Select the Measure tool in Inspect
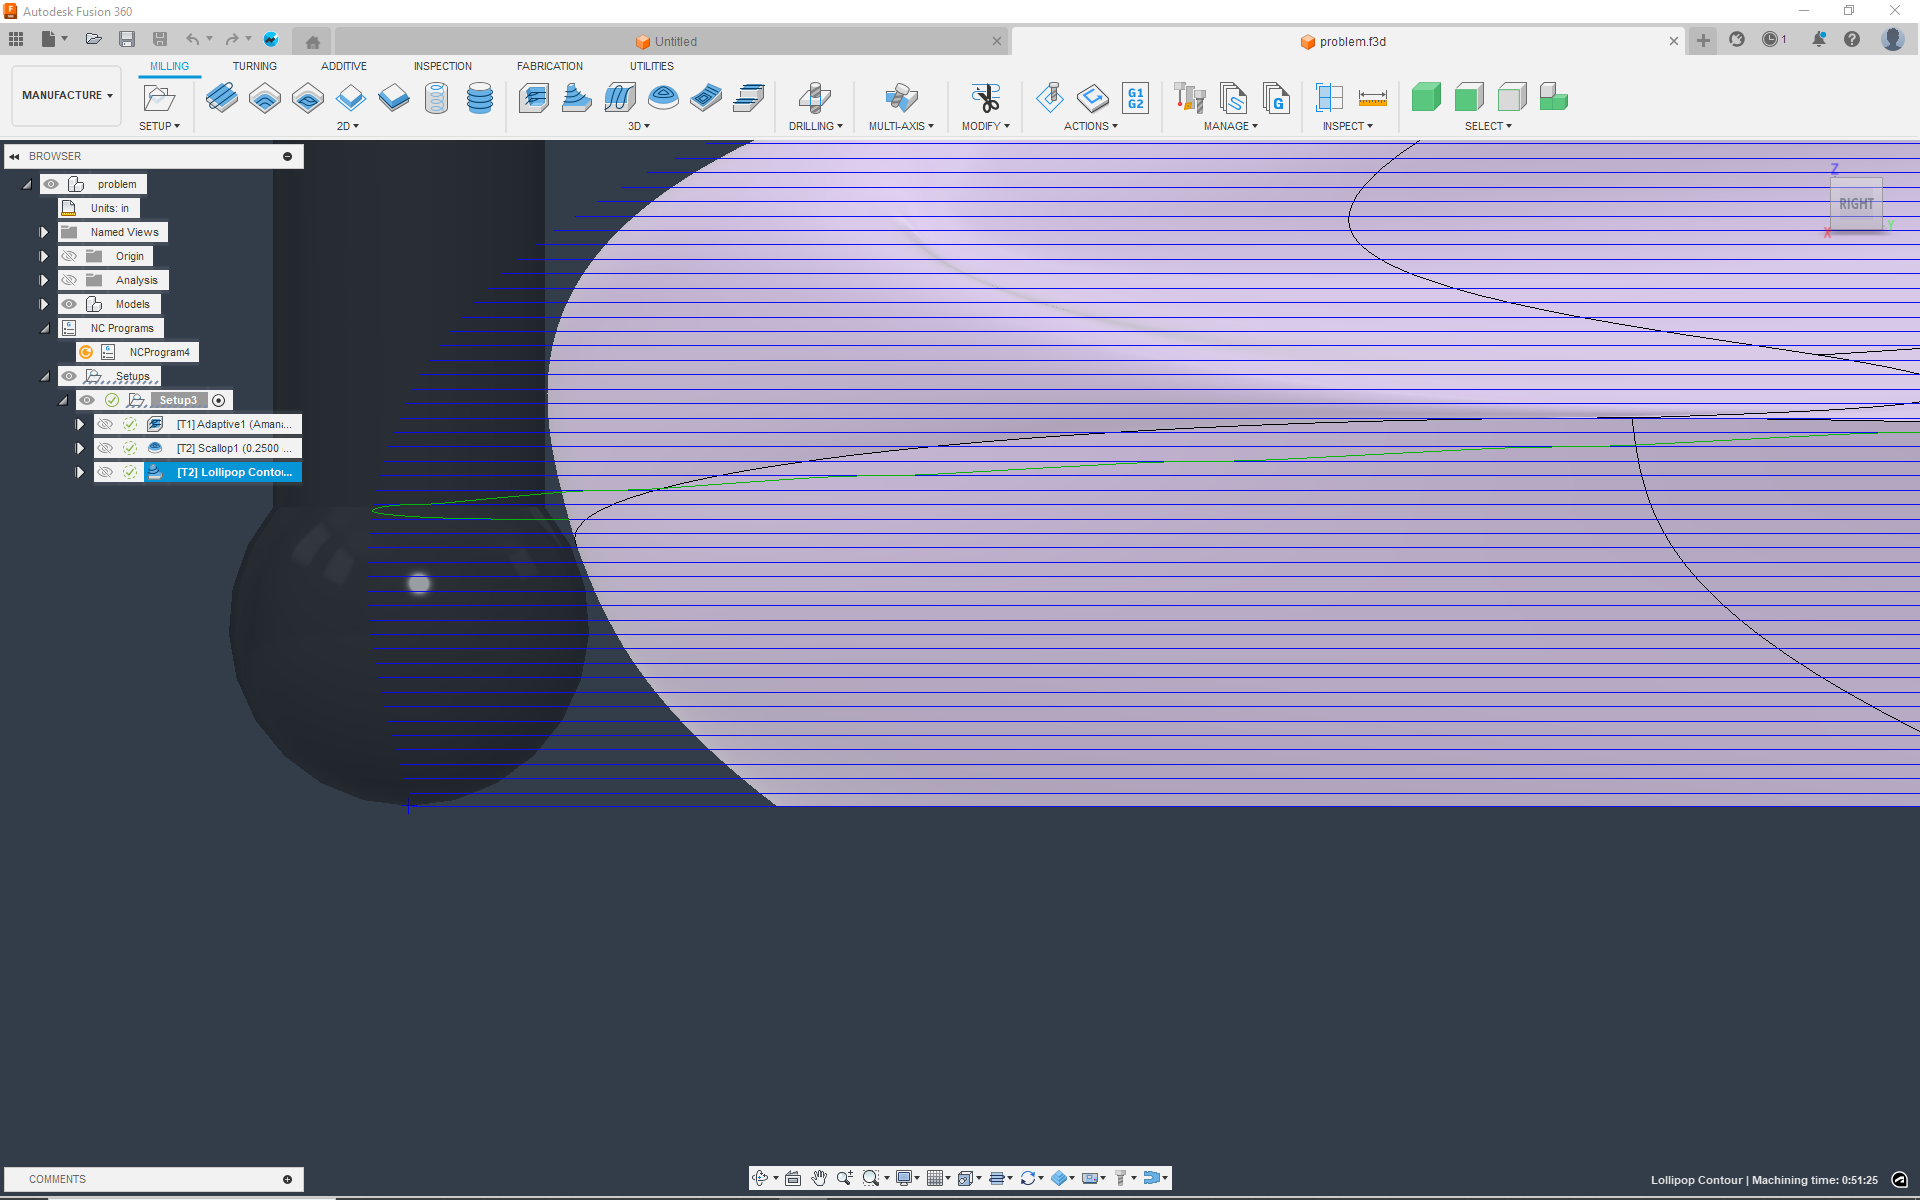Viewport: 1920px width, 1200px height. tap(1374, 99)
